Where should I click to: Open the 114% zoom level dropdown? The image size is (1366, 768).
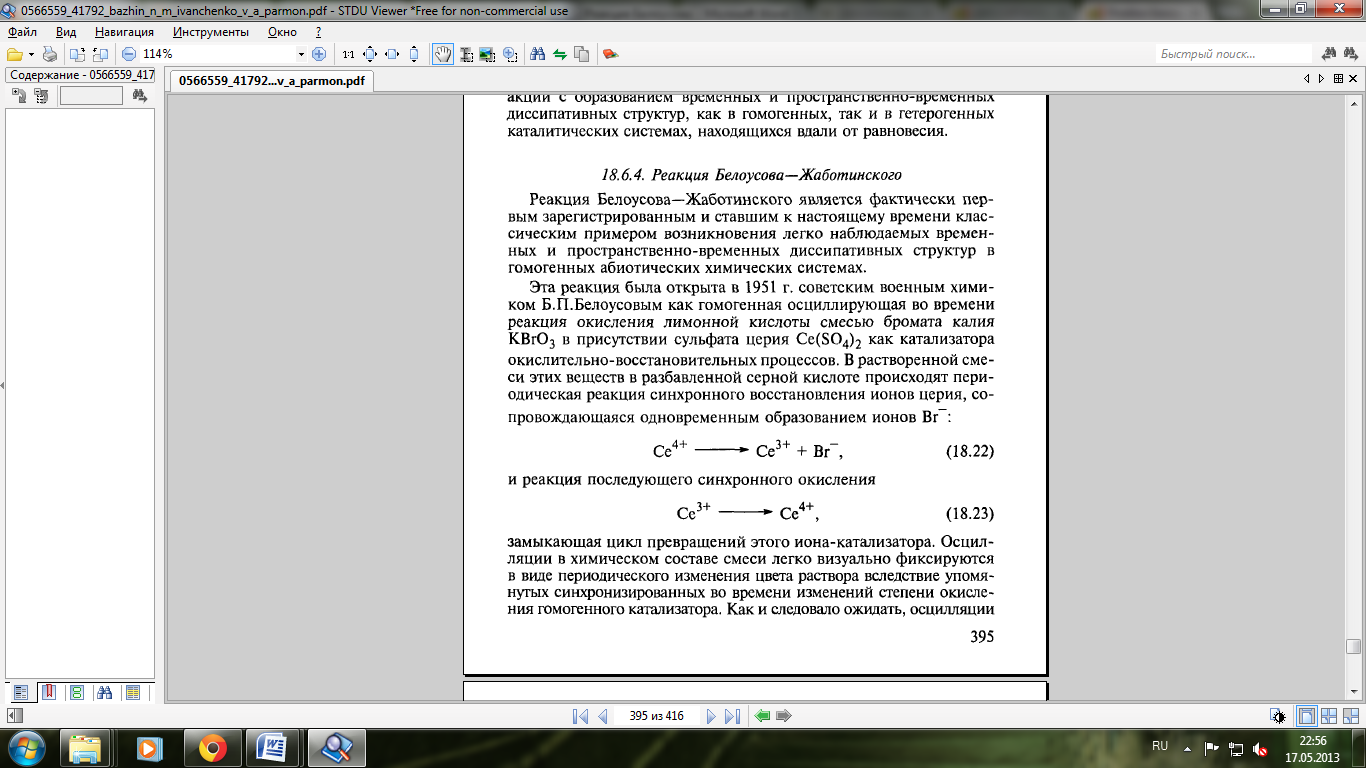(302, 54)
